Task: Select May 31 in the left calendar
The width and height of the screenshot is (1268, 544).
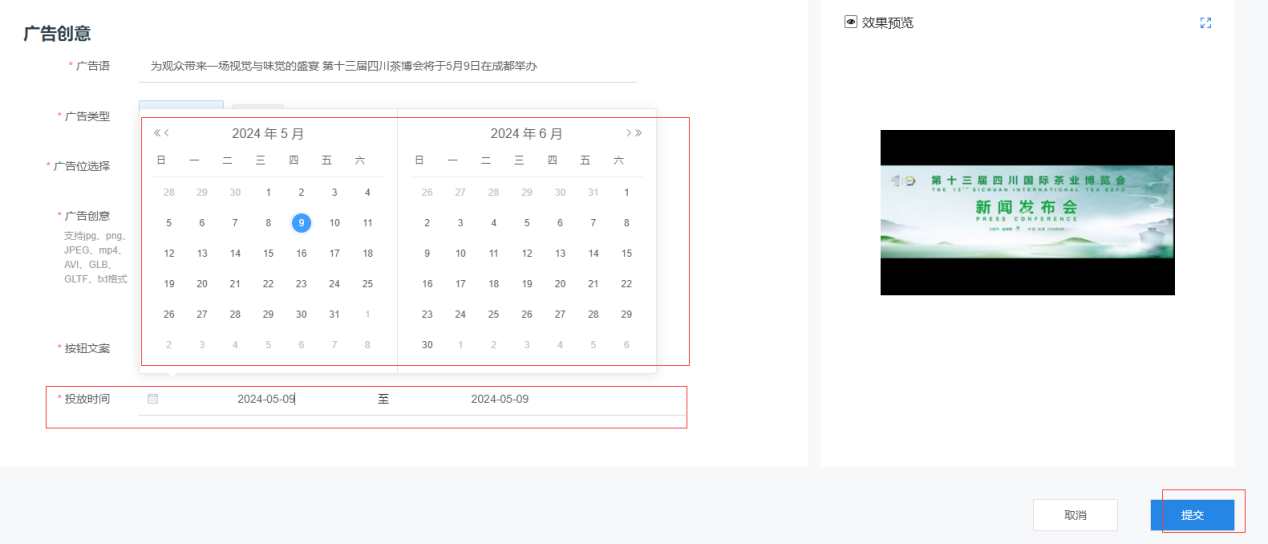Action: (x=334, y=314)
